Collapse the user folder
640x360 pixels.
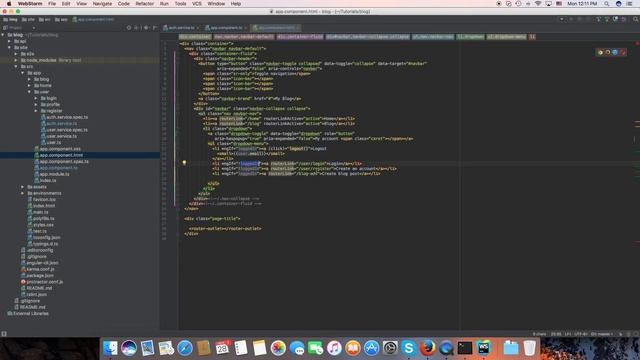coord(29,92)
